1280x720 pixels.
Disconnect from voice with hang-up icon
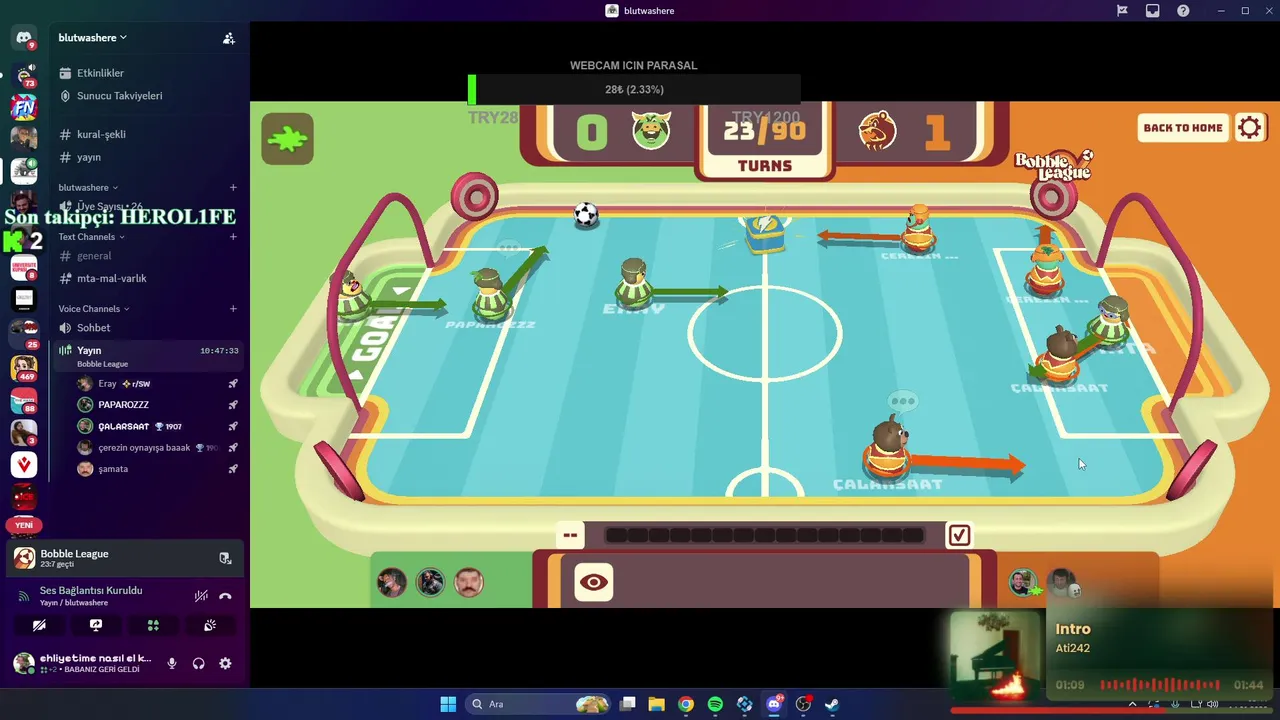pos(225,596)
